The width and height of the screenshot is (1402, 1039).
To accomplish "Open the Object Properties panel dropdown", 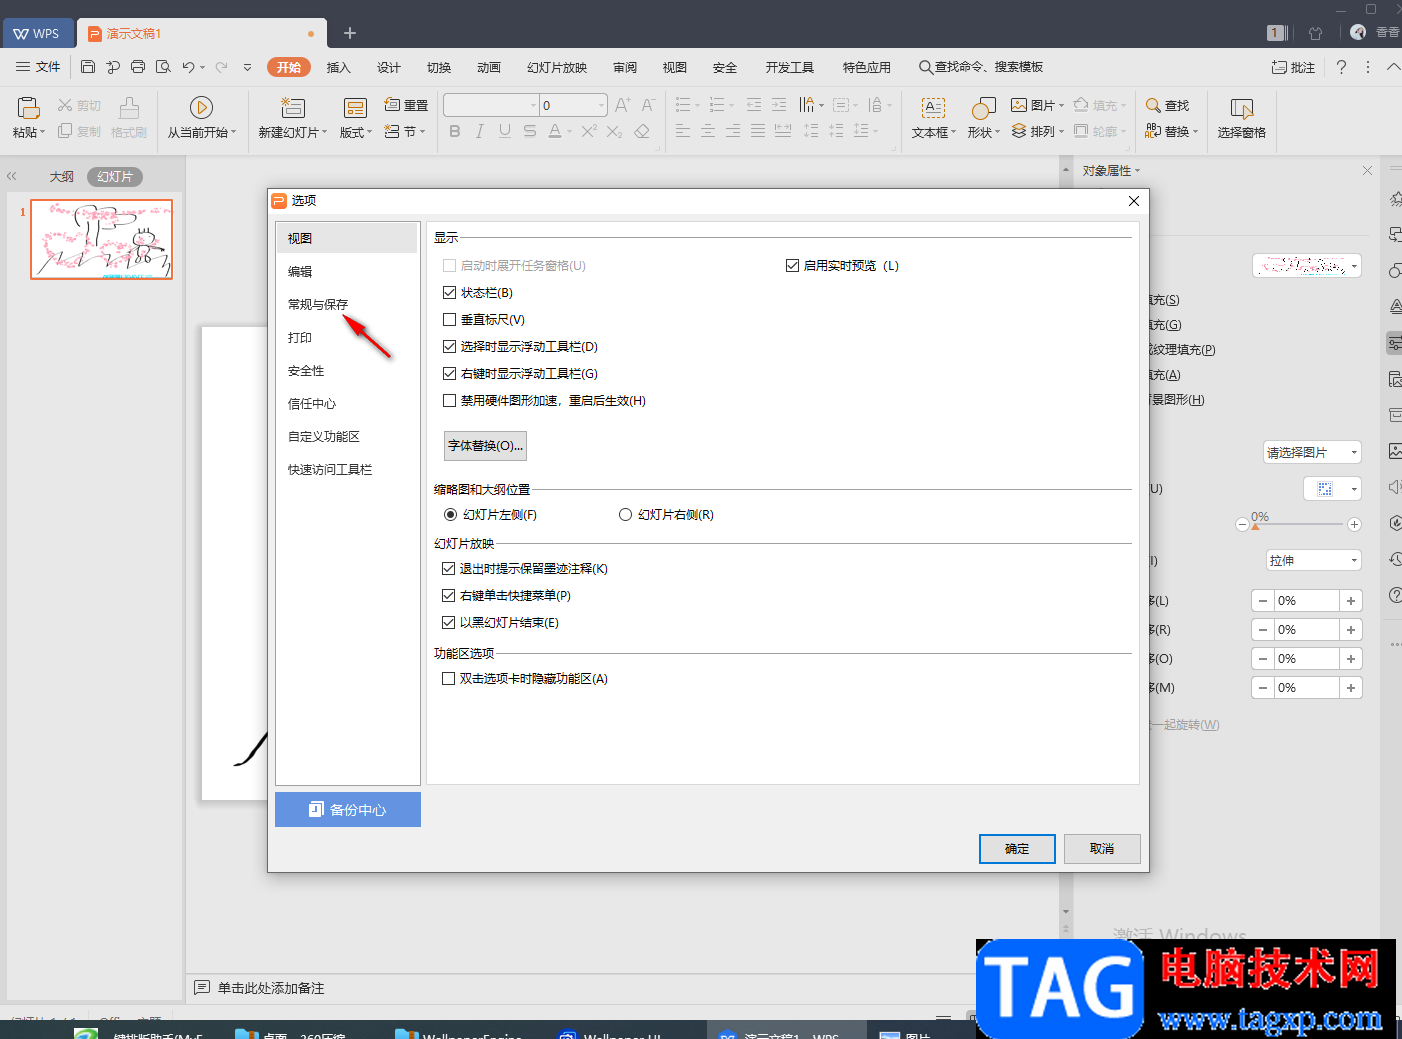I will tap(1138, 171).
